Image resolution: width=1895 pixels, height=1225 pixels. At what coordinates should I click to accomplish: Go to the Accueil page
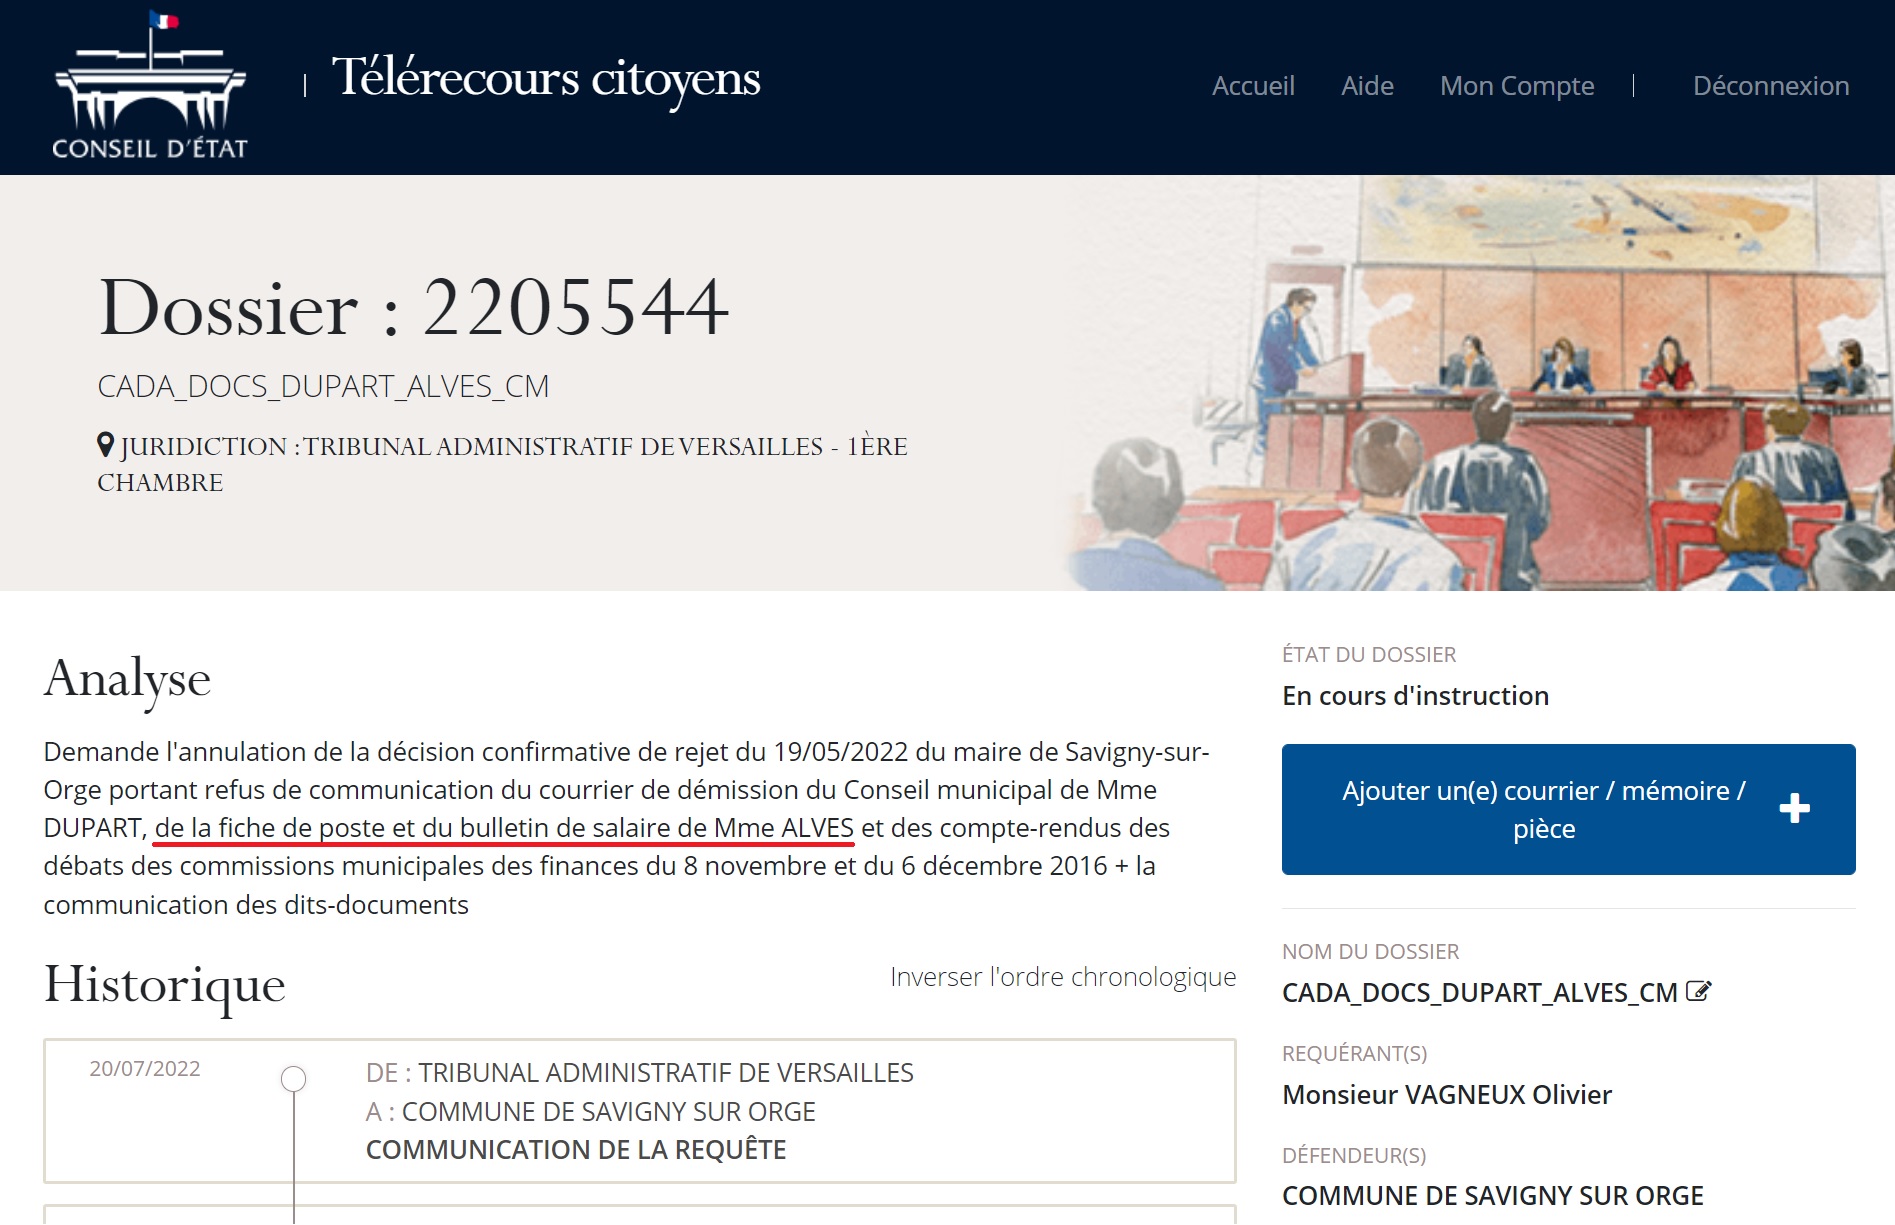(x=1252, y=86)
